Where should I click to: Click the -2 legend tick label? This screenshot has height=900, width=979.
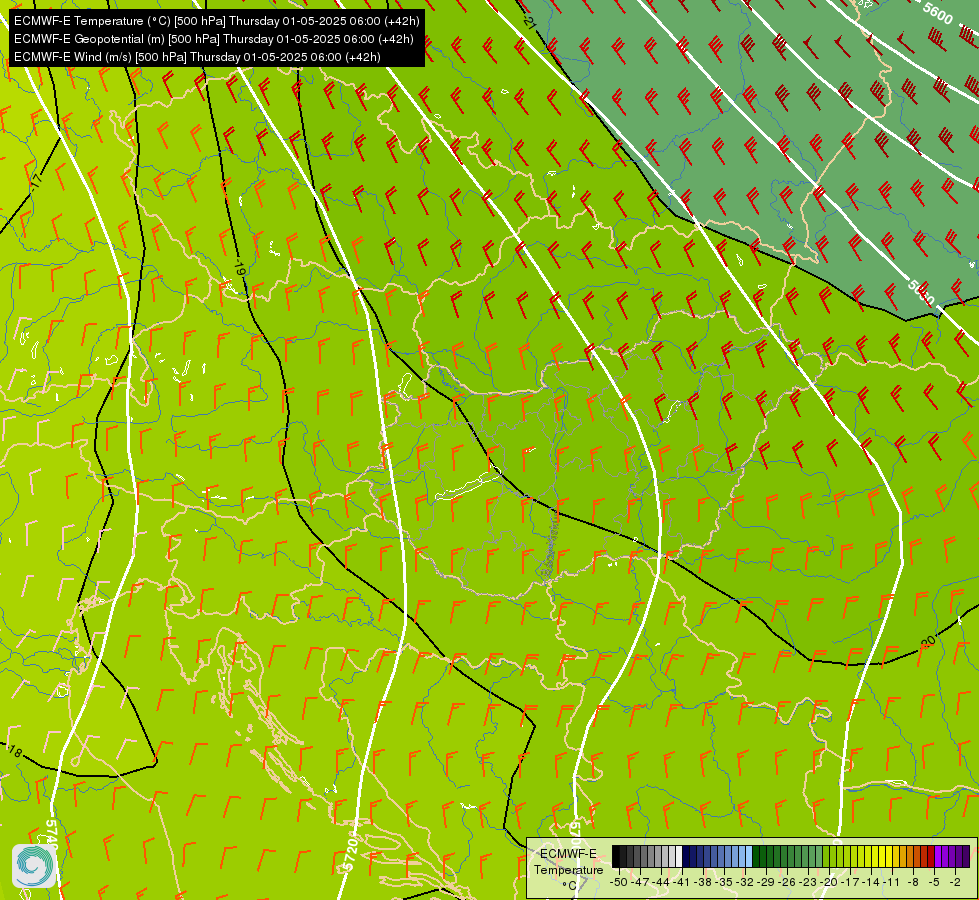[x=955, y=882]
